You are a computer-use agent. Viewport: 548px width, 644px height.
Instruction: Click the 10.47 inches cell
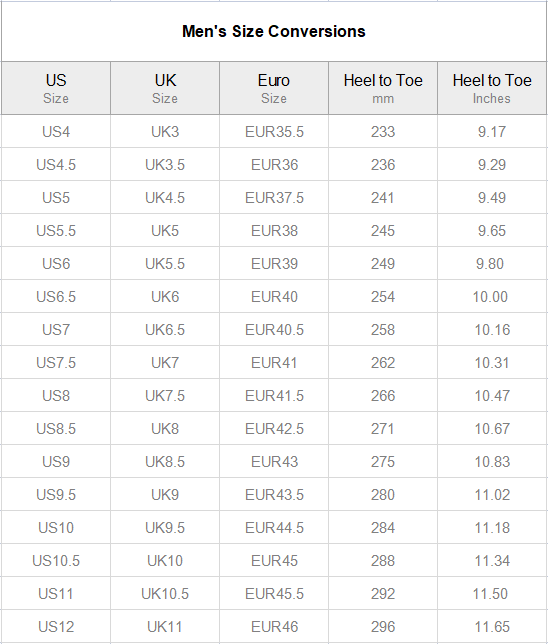tap(492, 396)
